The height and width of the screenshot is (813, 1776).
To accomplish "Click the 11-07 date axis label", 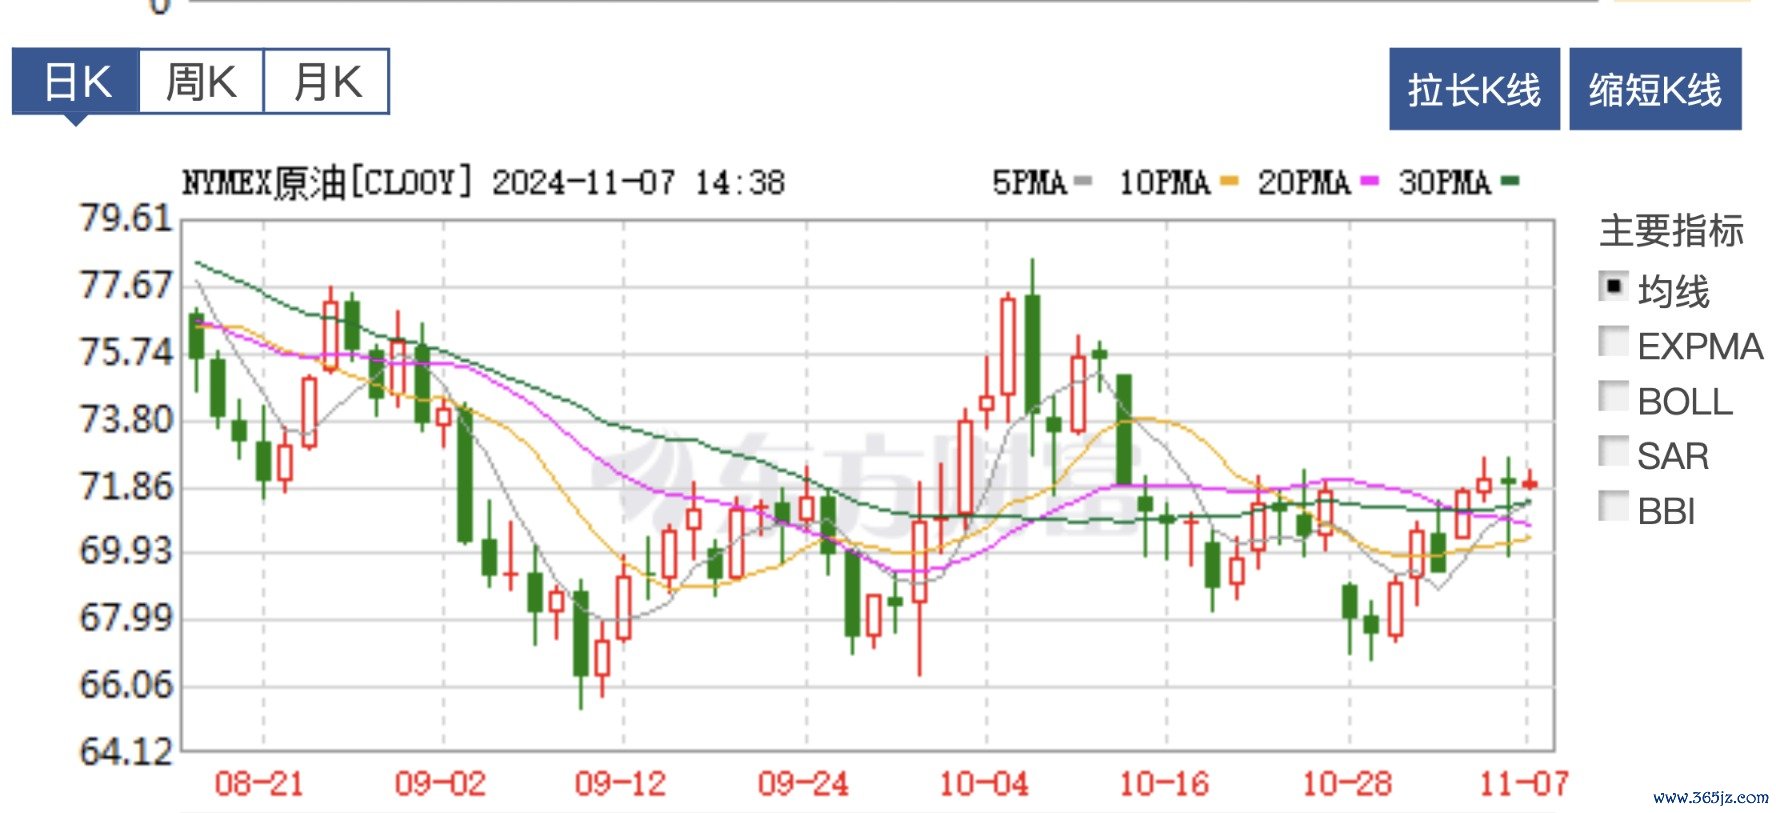I will pyautogui.click(x=1523, y=783).
